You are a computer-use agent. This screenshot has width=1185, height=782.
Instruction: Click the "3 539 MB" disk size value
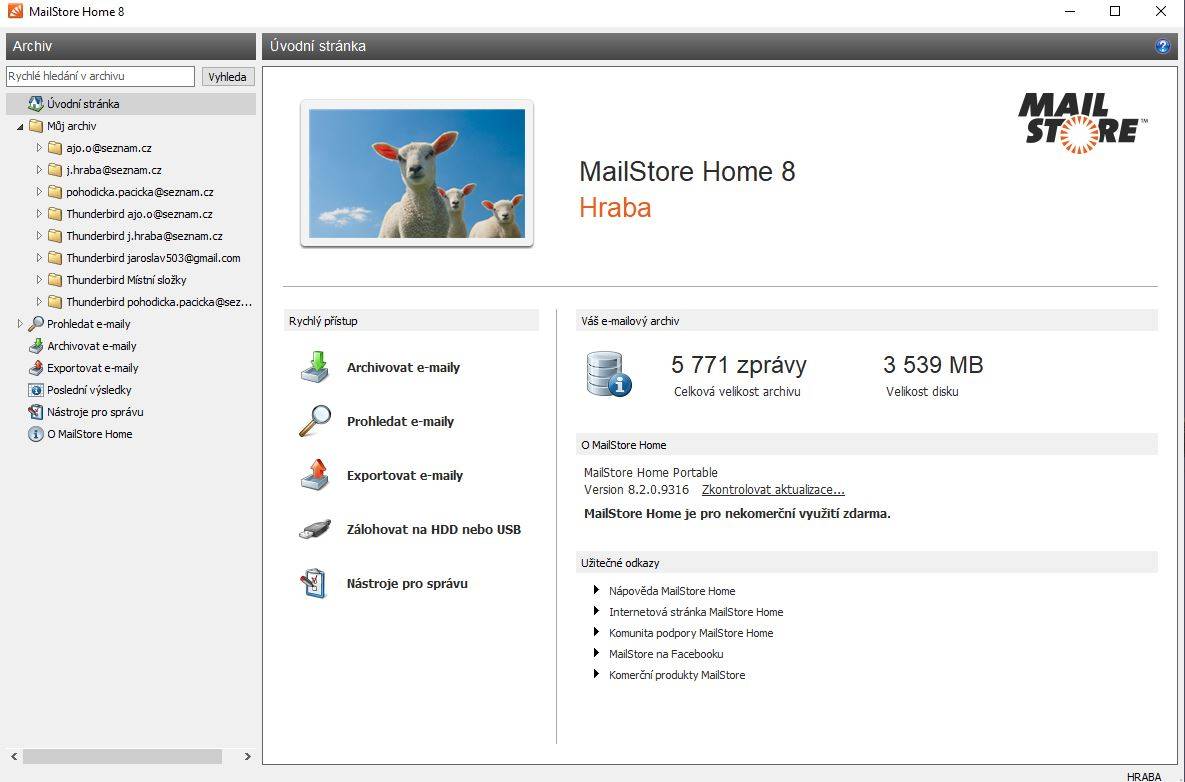pos(933,365)
